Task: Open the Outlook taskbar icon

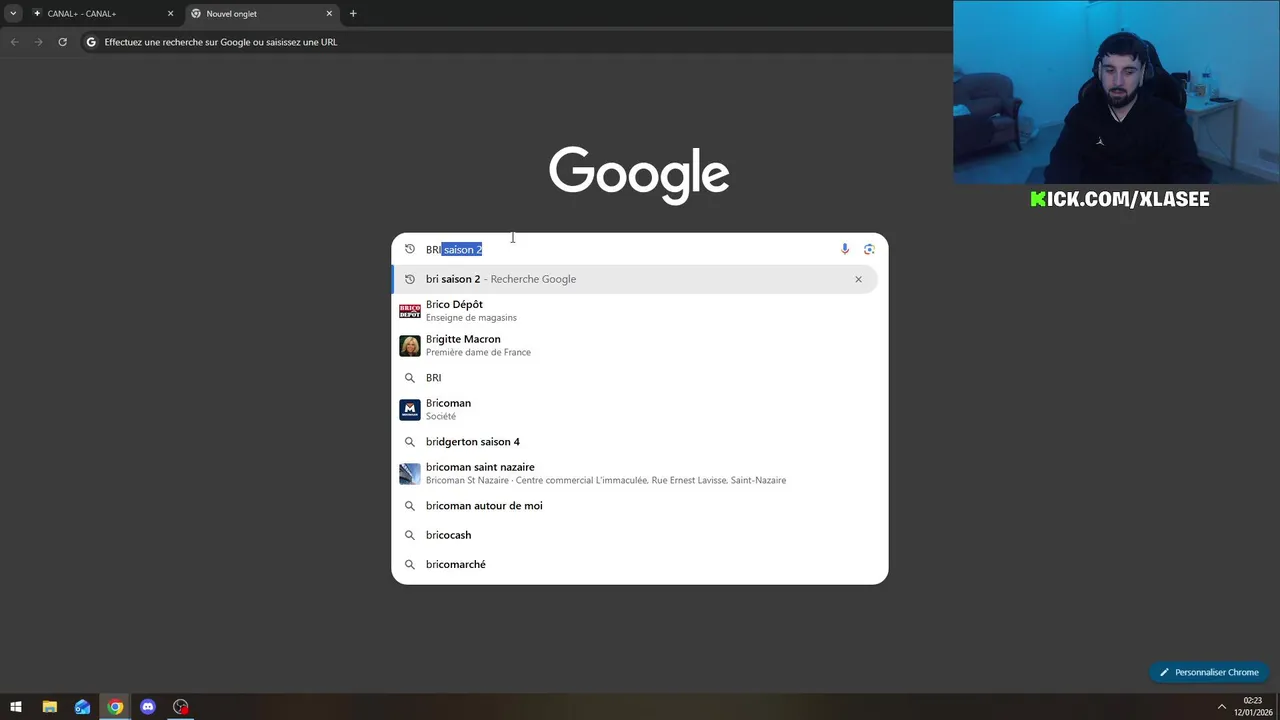Action: pyautogui.click(x=82, y=707)
